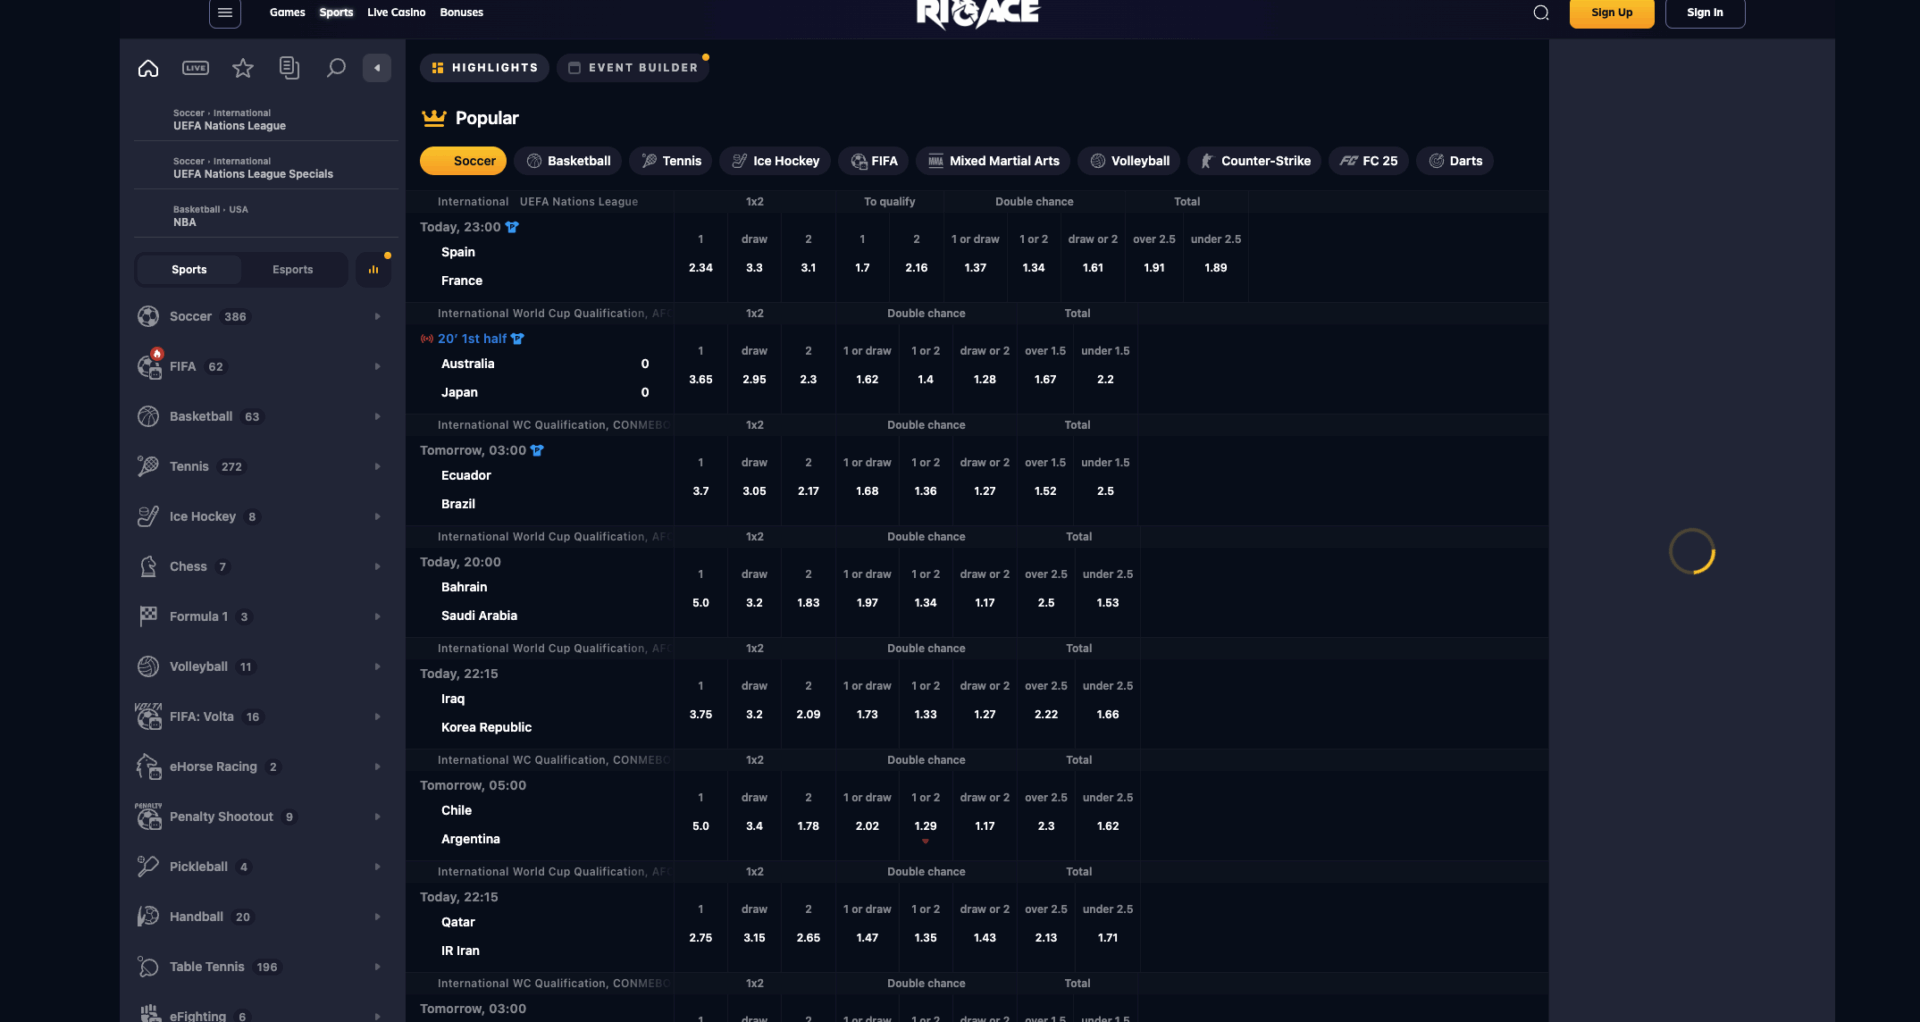
Task: Click the Sign Up button
Action: [1612, 13]
